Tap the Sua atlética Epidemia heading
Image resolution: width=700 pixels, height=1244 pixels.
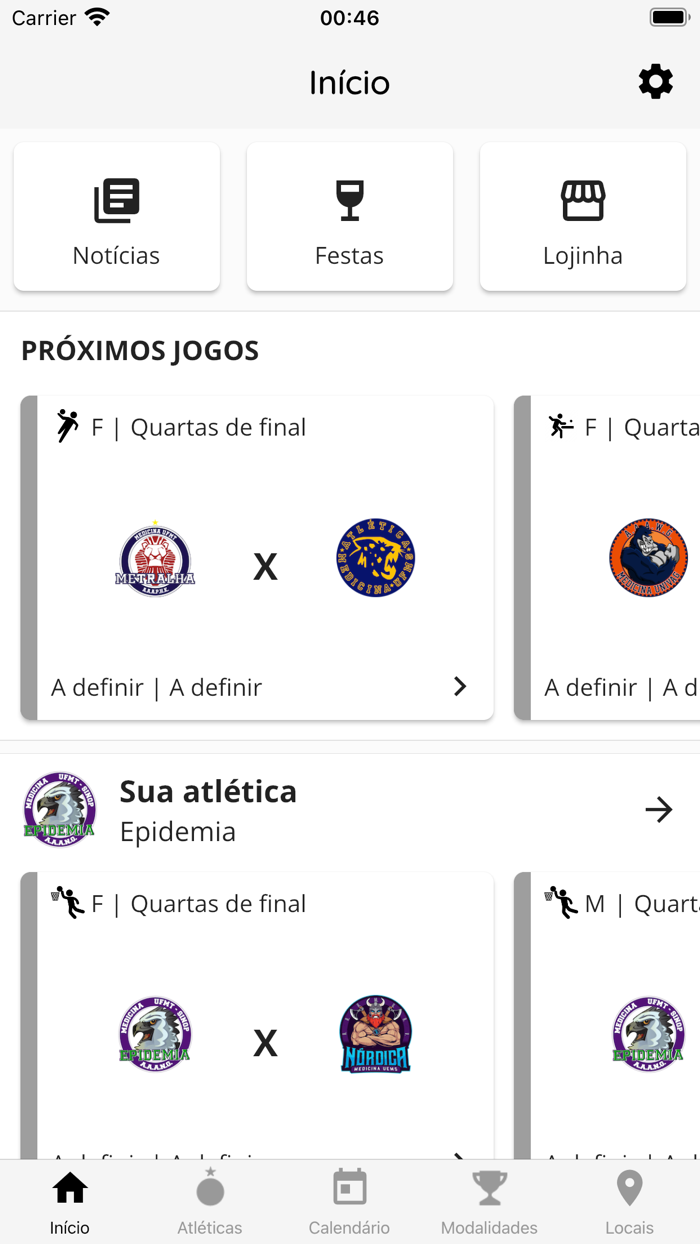[208, 809]
